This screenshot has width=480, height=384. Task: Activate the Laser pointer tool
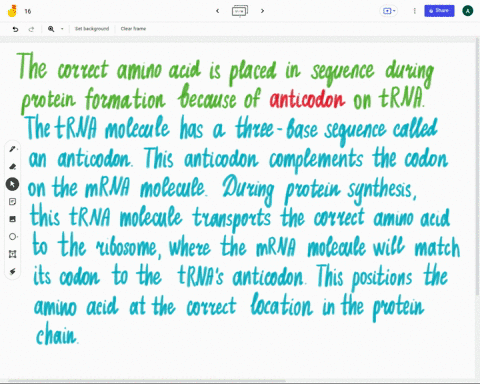(x=12, y=272)
